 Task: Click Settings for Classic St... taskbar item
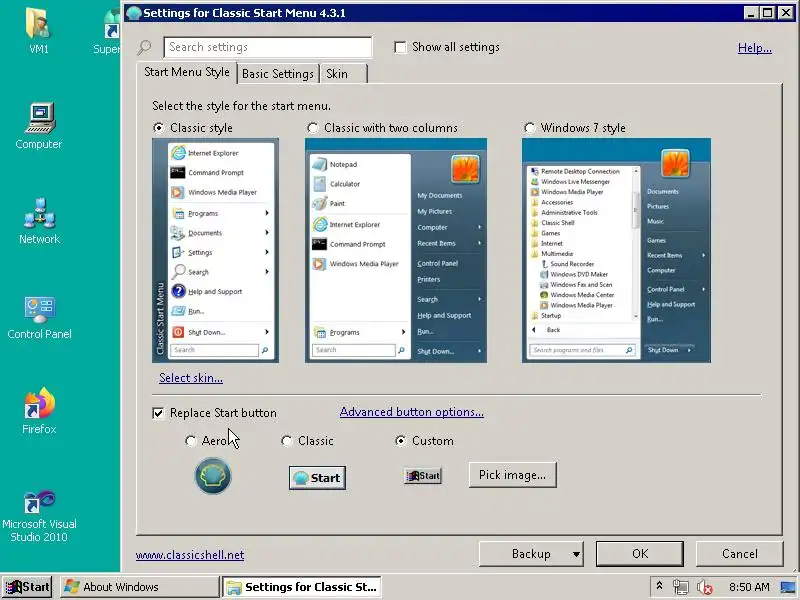[302, 587]
